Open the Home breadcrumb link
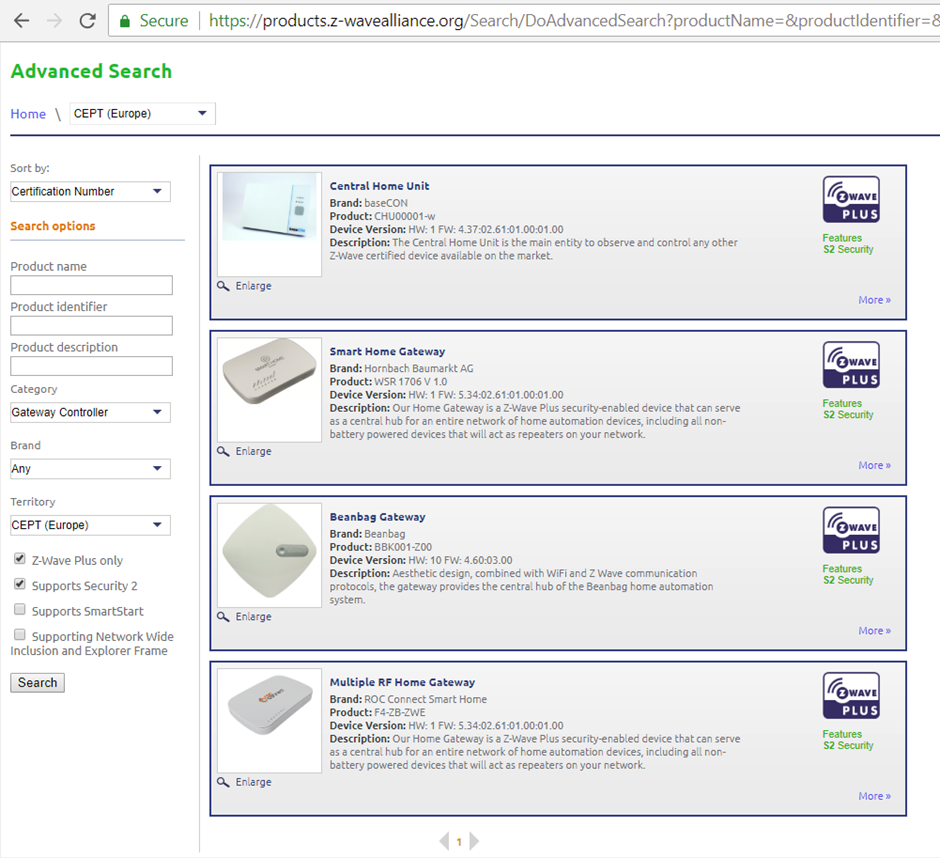Viewport: 940px width, 858px height. click(28, 114)
